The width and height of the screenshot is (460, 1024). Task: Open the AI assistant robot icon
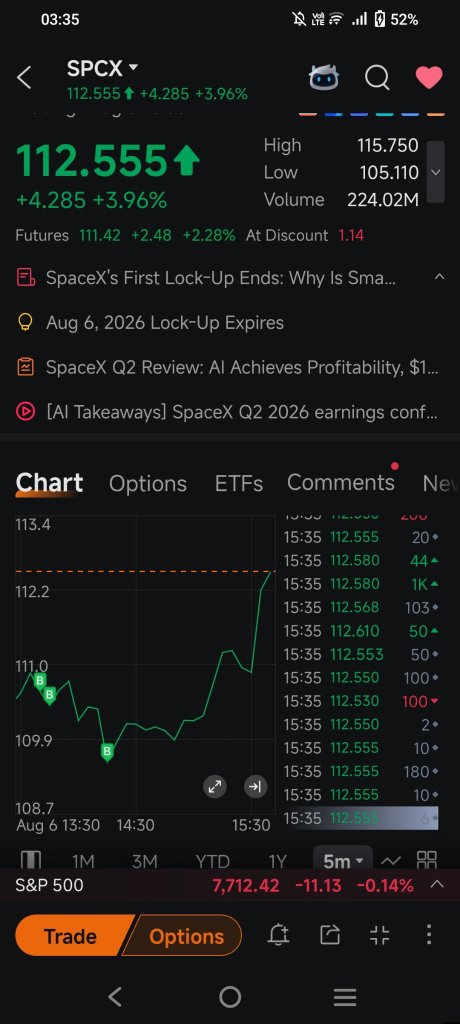pyautogui.click(x=324, y=78)
